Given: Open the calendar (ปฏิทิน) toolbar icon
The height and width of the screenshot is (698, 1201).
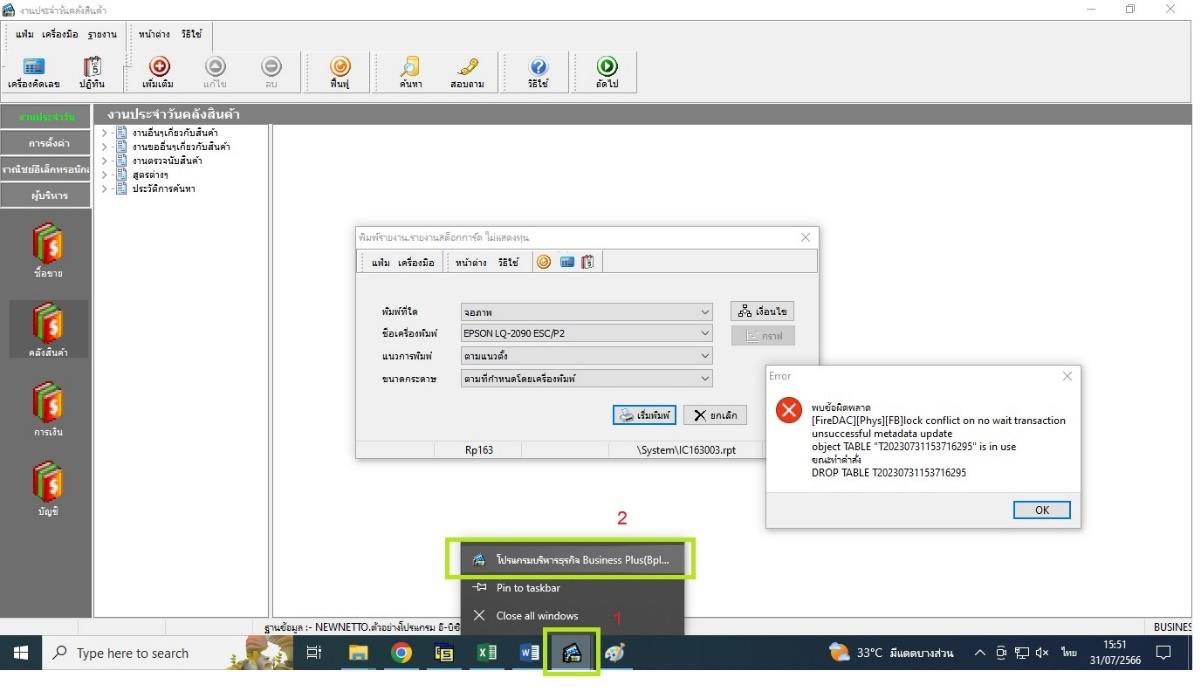Looking at the screenshot, I should (x=92, y=67).
